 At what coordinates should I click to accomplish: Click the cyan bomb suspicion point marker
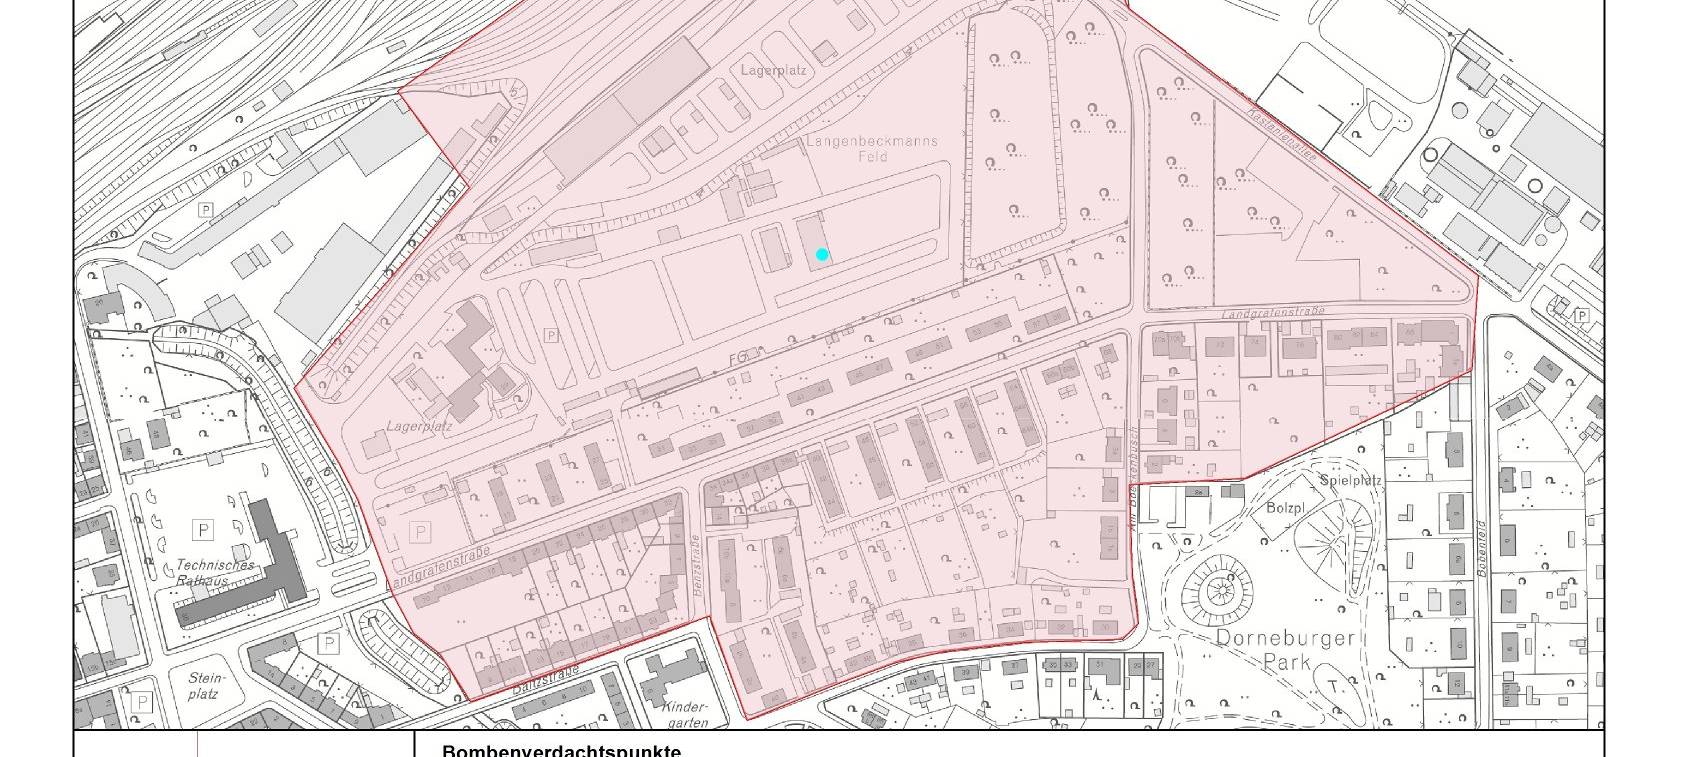[822, 255]
